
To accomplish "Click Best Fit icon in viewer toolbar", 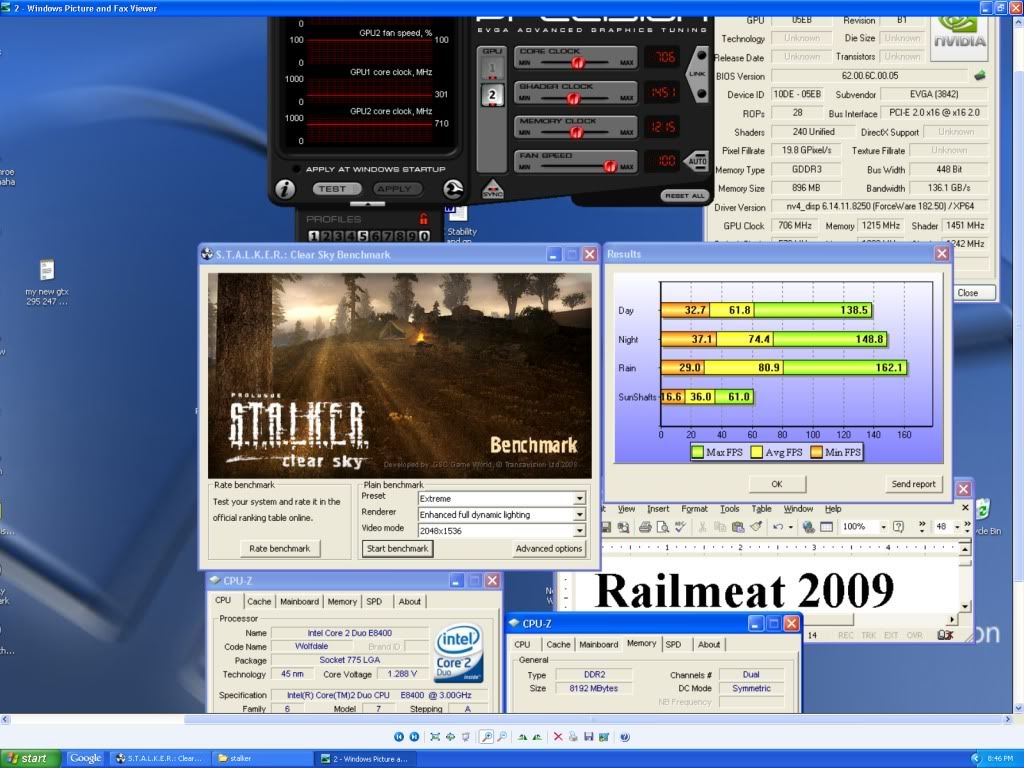I will click(x=435, y=737).
